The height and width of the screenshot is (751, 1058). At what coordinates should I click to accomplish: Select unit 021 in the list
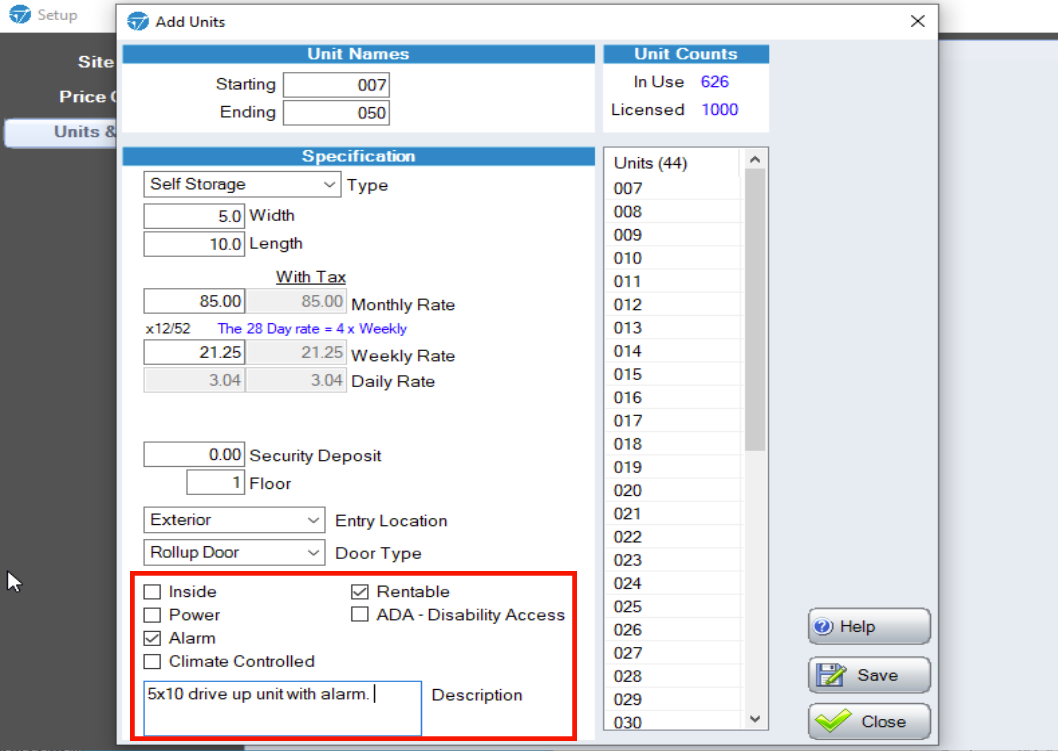coord(674,514)
